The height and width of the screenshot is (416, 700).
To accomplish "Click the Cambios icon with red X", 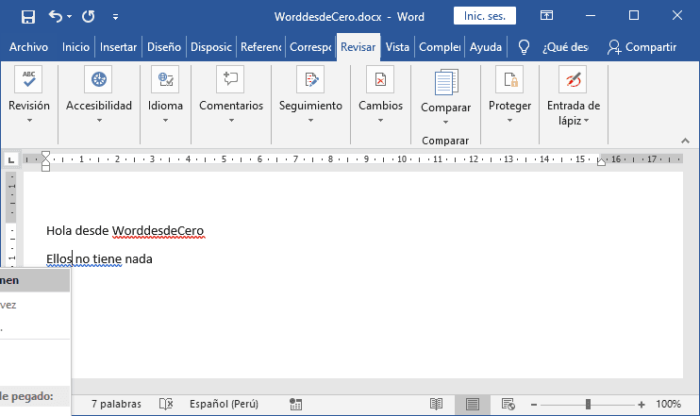I will [380, 79].
